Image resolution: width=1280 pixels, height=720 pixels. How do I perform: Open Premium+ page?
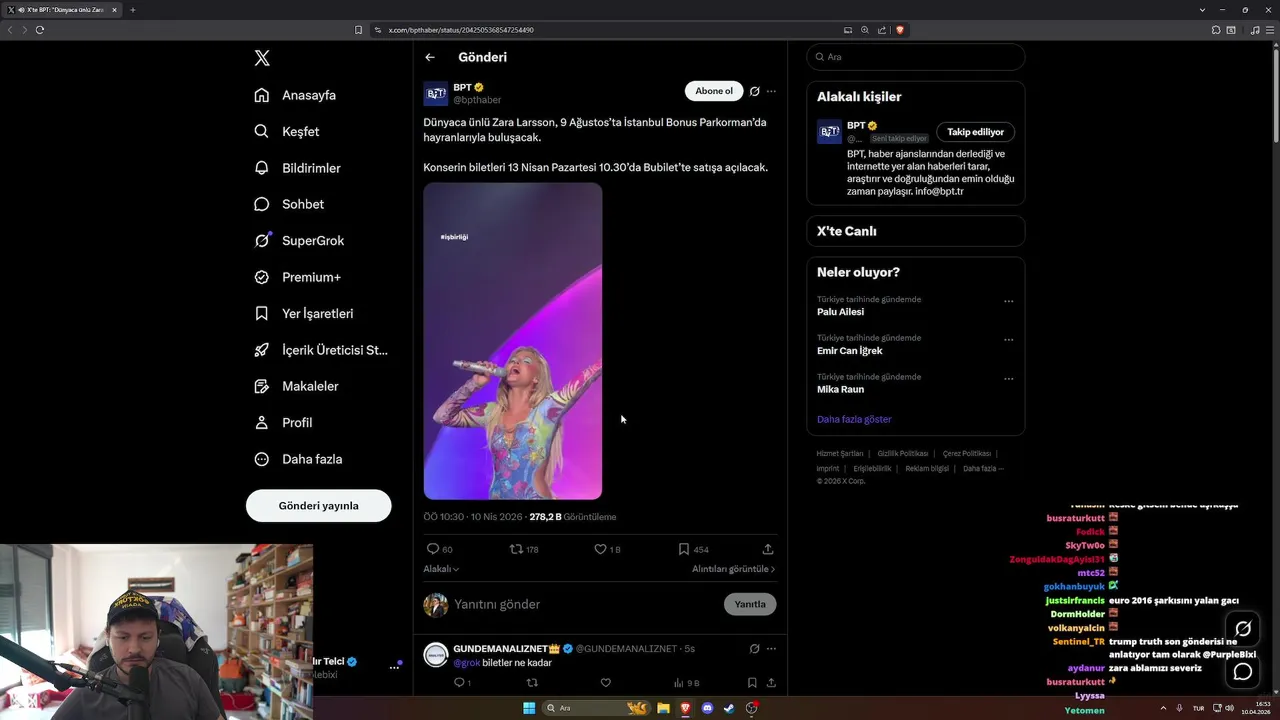pyautogui.click(x=297, y=277)
